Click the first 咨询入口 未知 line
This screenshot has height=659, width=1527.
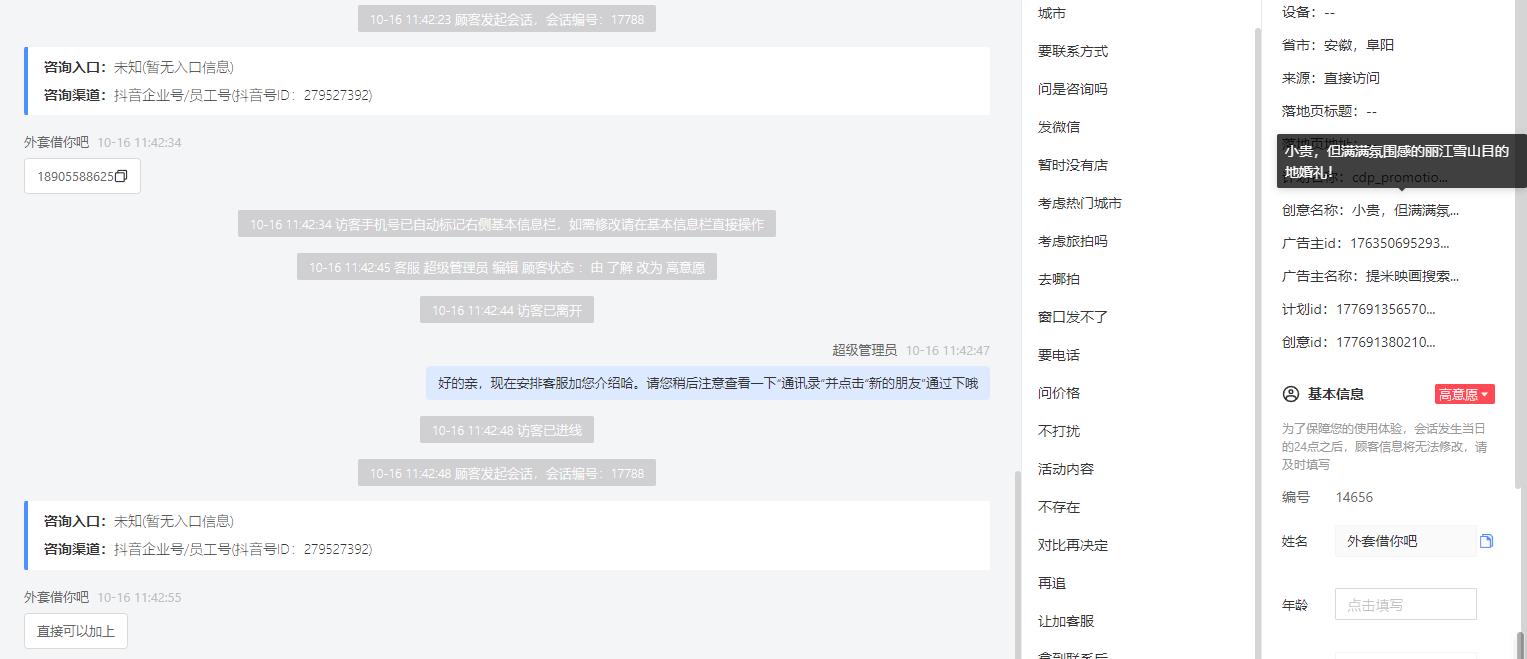139,67
